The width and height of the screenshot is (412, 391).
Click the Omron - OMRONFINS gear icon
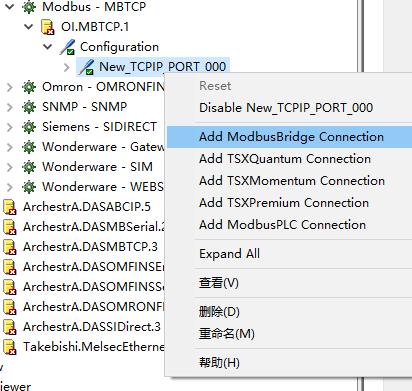click(29, 87)
